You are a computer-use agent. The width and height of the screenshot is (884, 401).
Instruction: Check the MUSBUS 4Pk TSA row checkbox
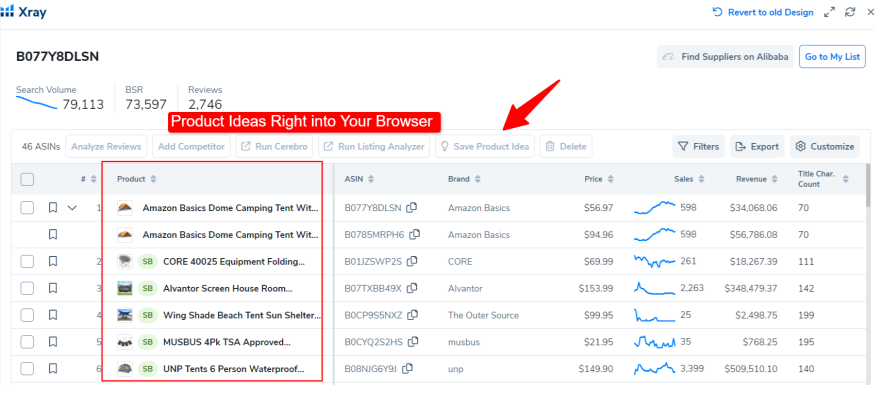point(27,342)
